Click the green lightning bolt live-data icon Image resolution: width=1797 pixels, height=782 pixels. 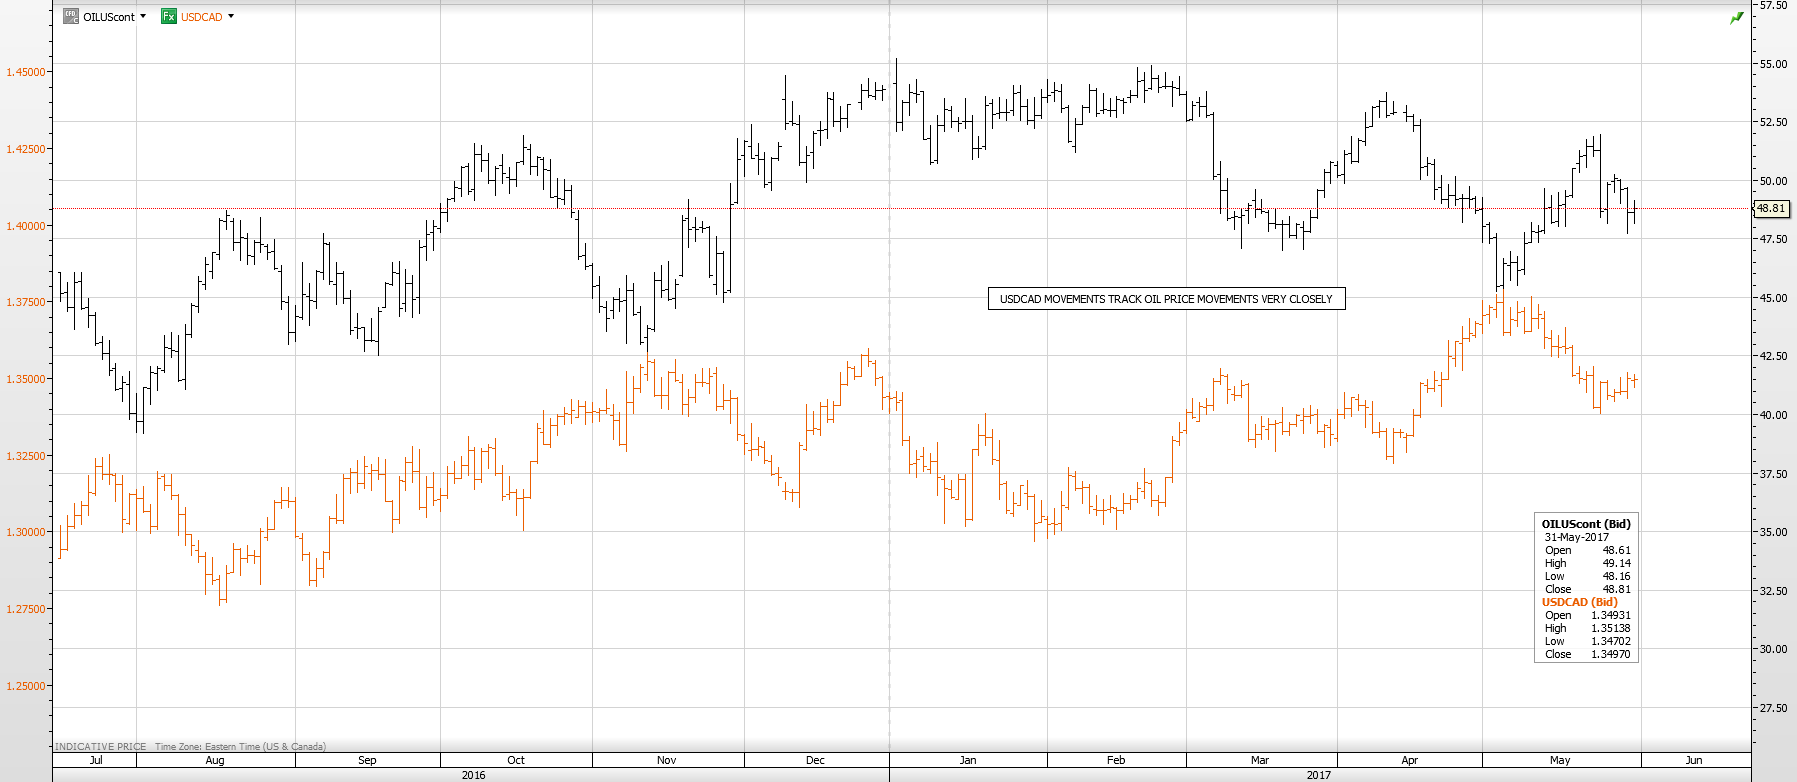click(x=1737, y=18)
